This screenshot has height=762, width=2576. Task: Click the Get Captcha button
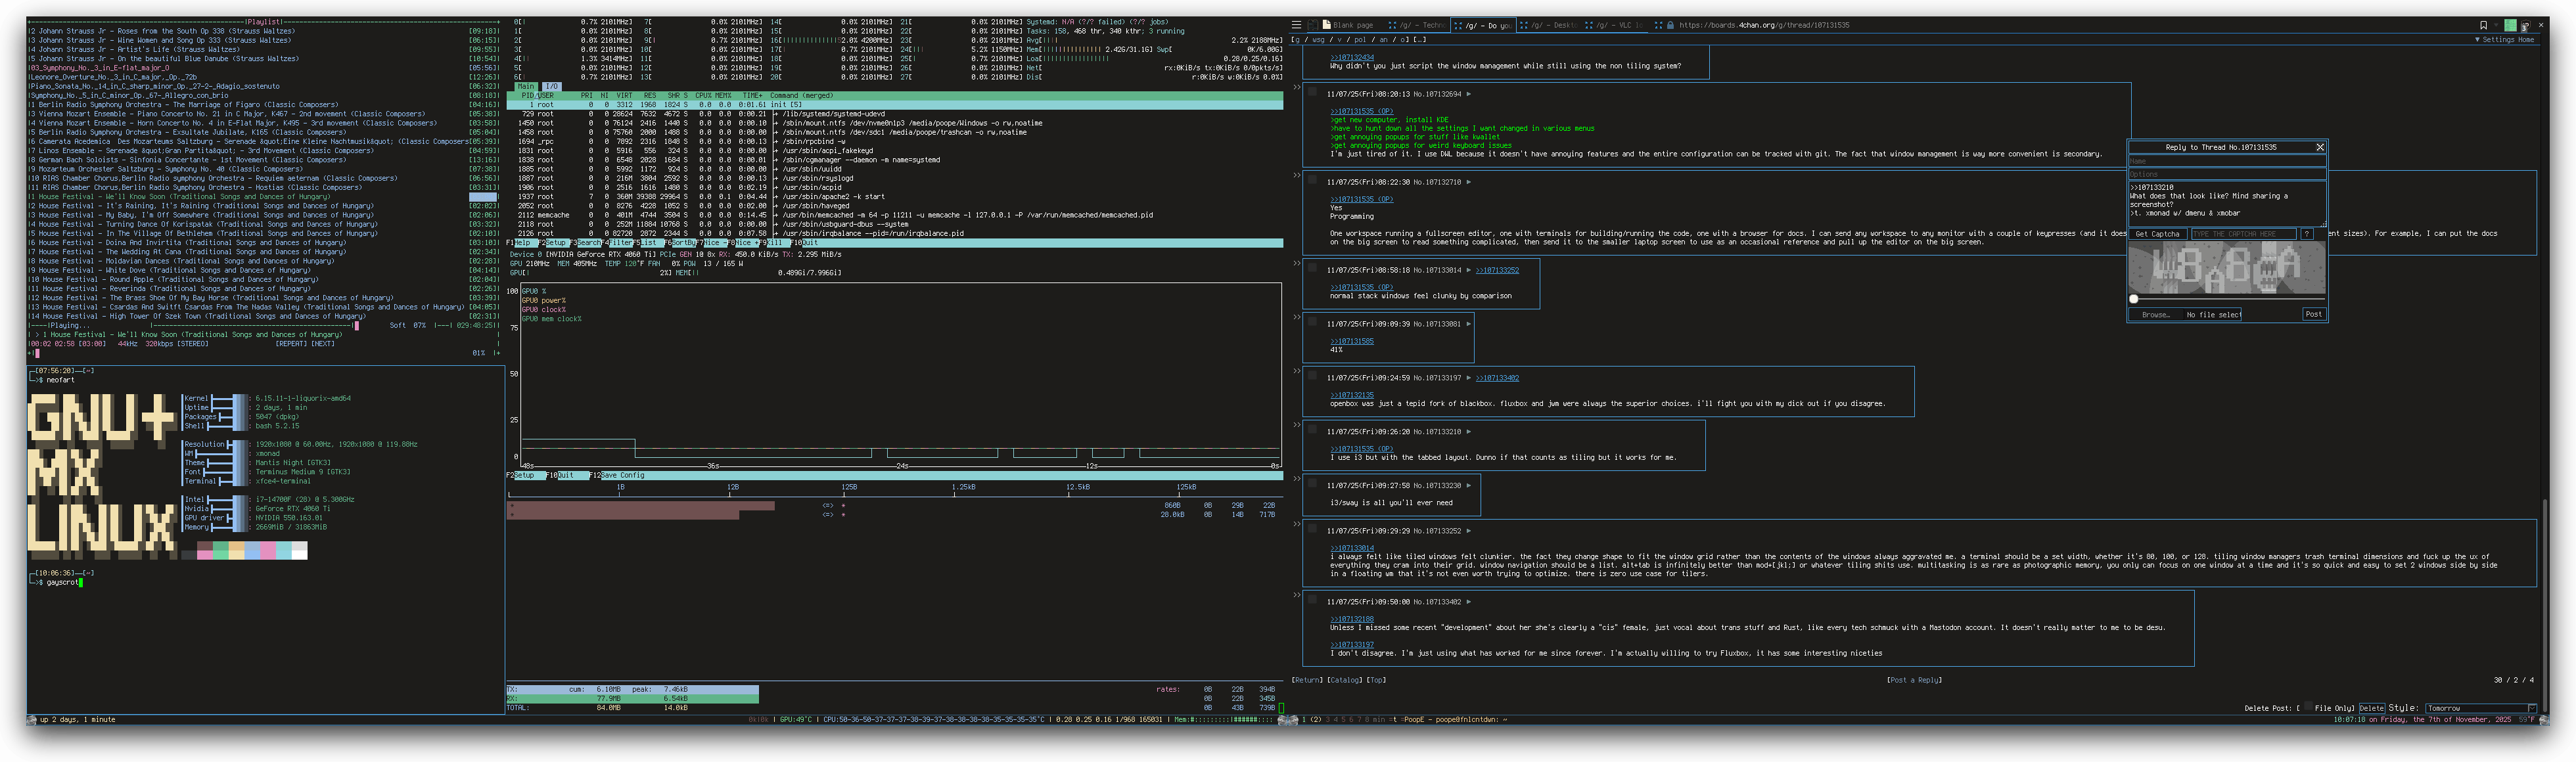coord(2157,234)
